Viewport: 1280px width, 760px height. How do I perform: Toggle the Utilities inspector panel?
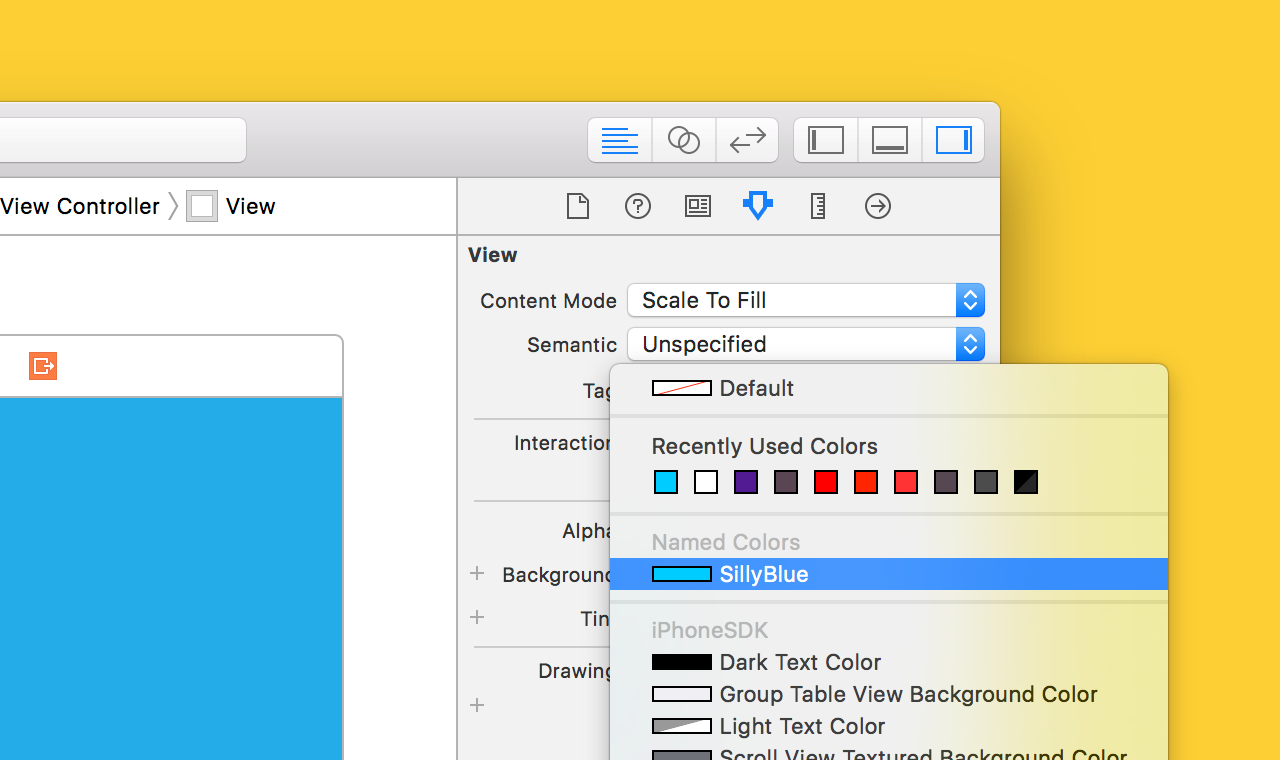953,140
